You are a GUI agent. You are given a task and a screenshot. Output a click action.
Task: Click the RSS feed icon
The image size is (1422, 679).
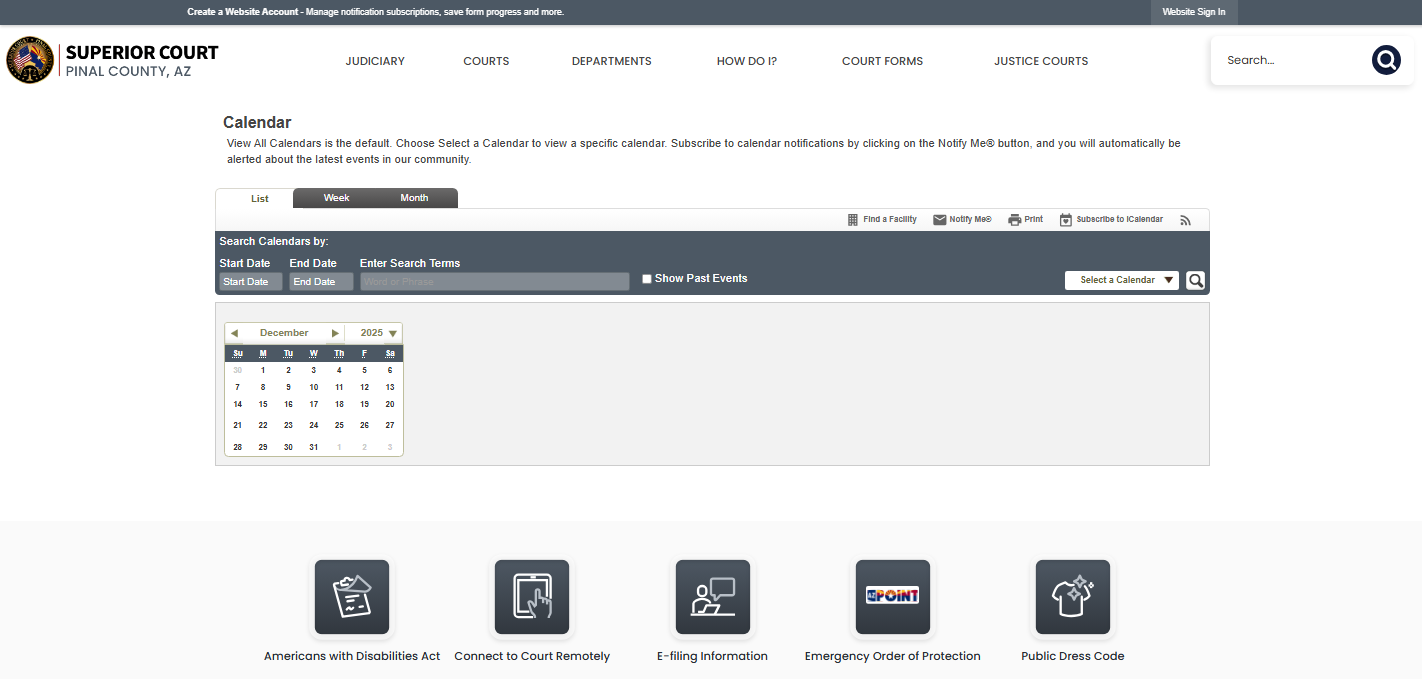pos(1185,220)
